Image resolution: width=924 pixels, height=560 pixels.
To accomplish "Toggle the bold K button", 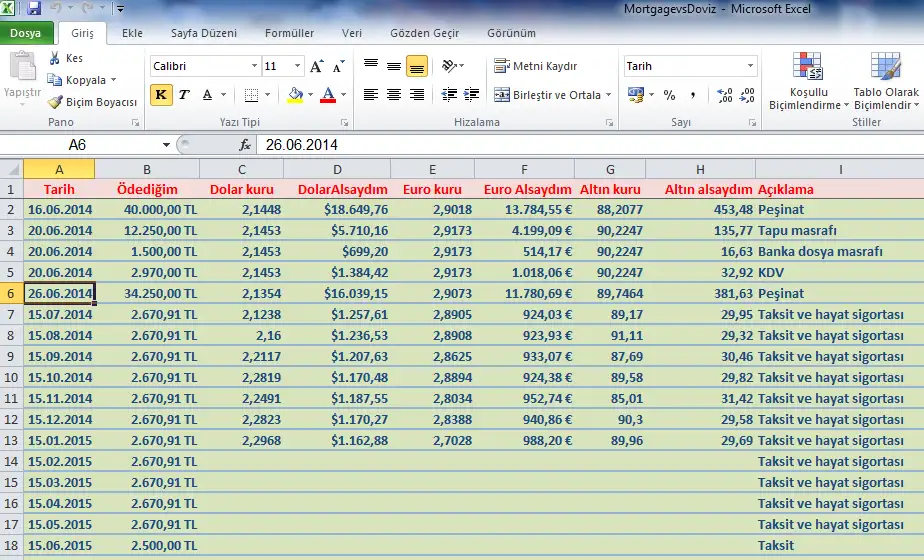I will tap(161, 94).
